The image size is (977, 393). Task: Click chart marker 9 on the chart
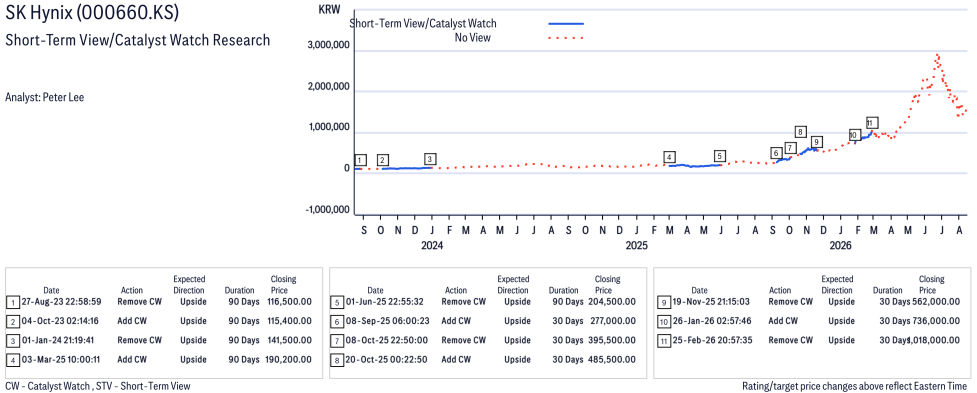(x=816, y=141)
